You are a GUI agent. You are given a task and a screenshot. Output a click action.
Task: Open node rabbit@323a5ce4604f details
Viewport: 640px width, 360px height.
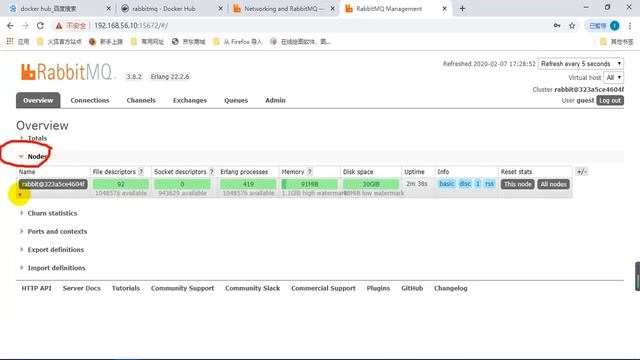(x=53, y=184)
